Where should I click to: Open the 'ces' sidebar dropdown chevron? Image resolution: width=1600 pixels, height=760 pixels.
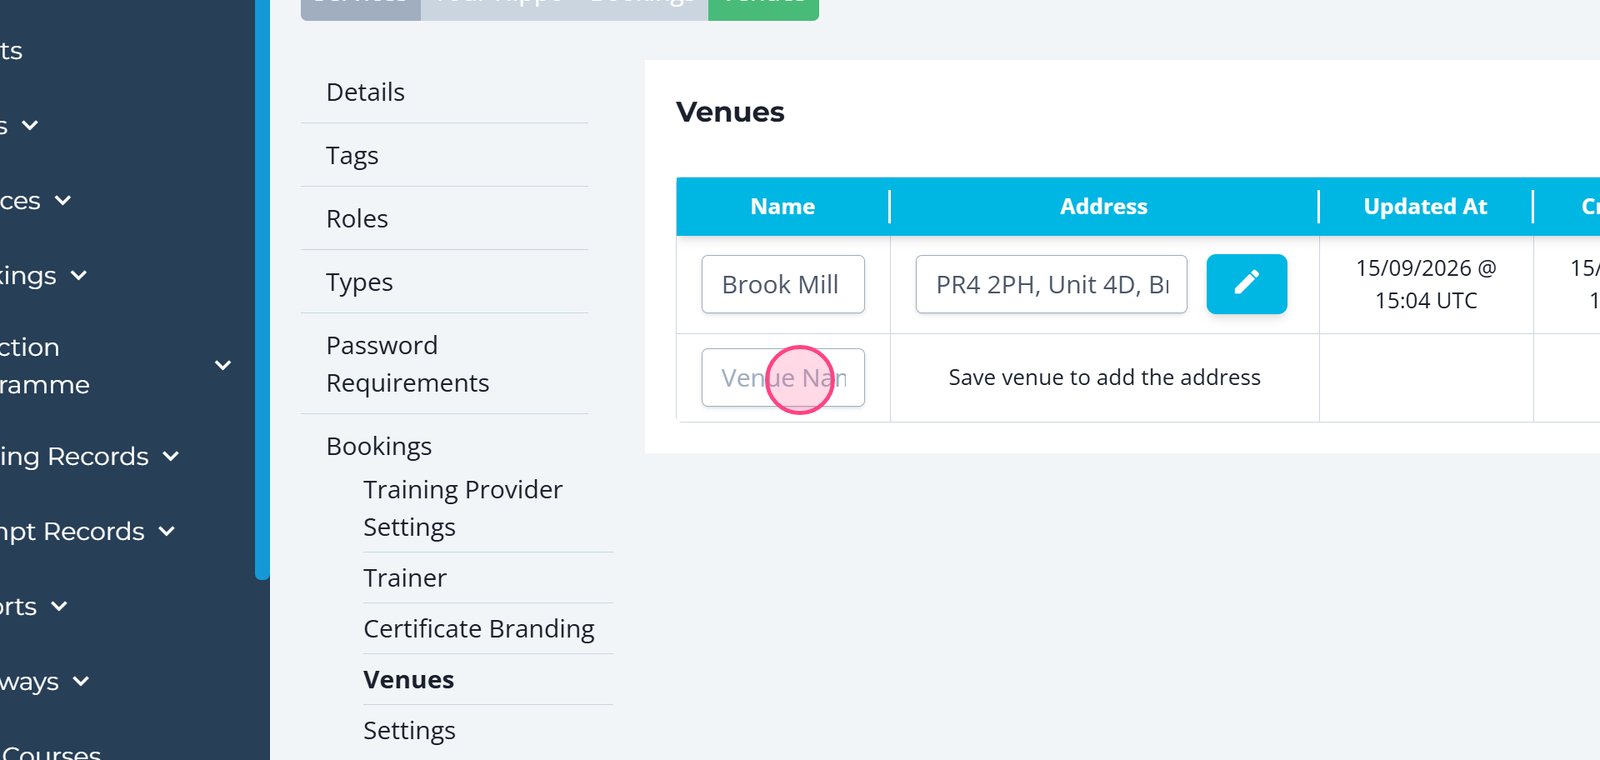click(x=63, y=200)
